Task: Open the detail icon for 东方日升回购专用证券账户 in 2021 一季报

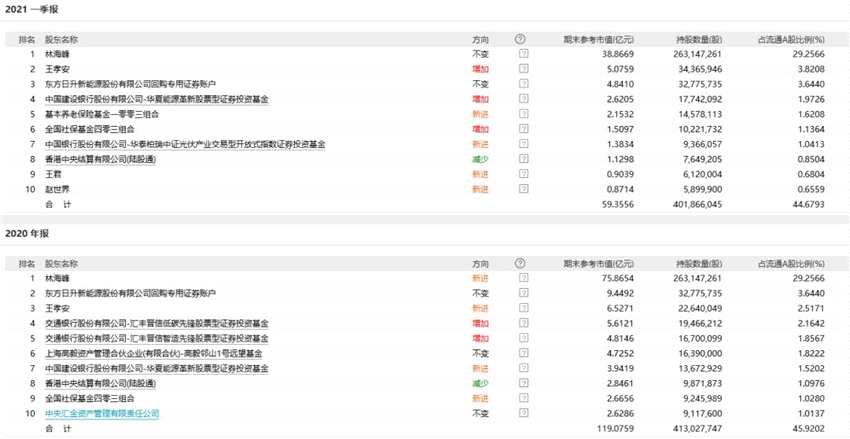Action: point(523,84)
